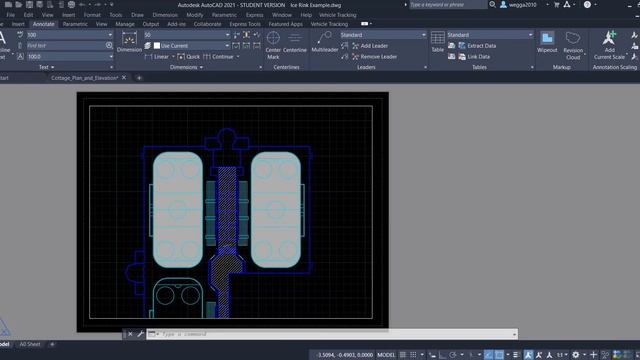Click Link Data in Tables panel
This screenshot has width=640, height=360.
coord(474,57)
